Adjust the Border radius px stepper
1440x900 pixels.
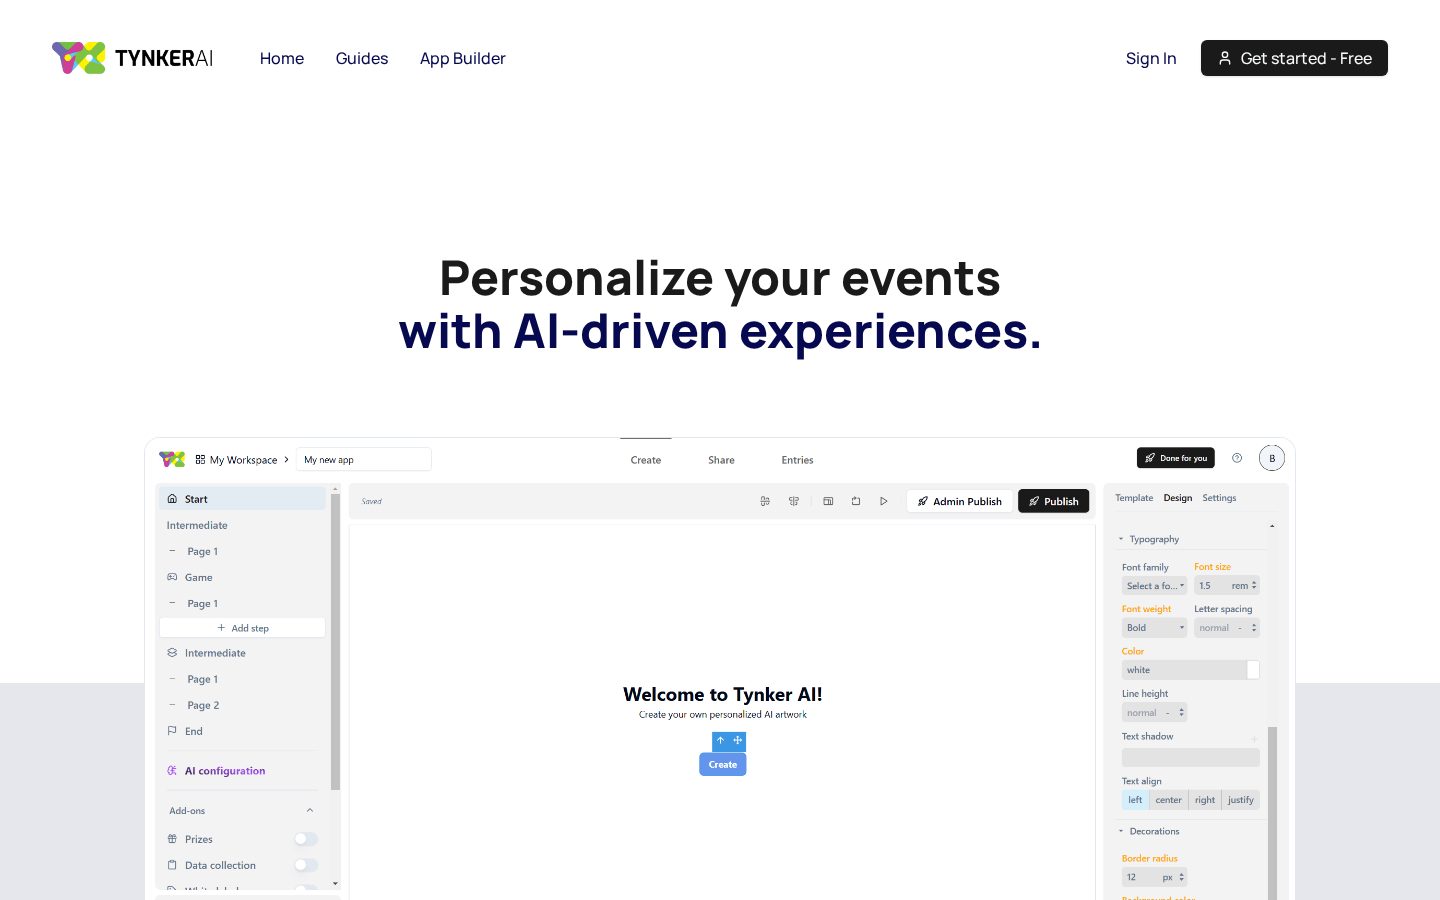click(x=1181, y=877)
